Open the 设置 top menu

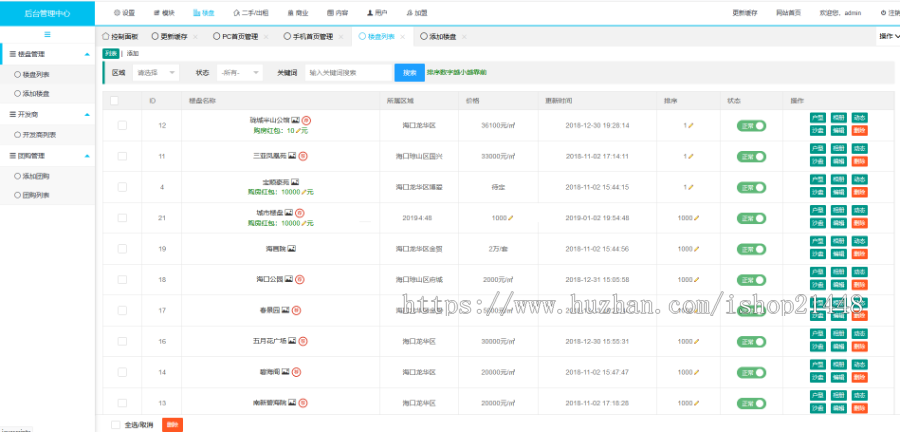[x=124, y=13]
